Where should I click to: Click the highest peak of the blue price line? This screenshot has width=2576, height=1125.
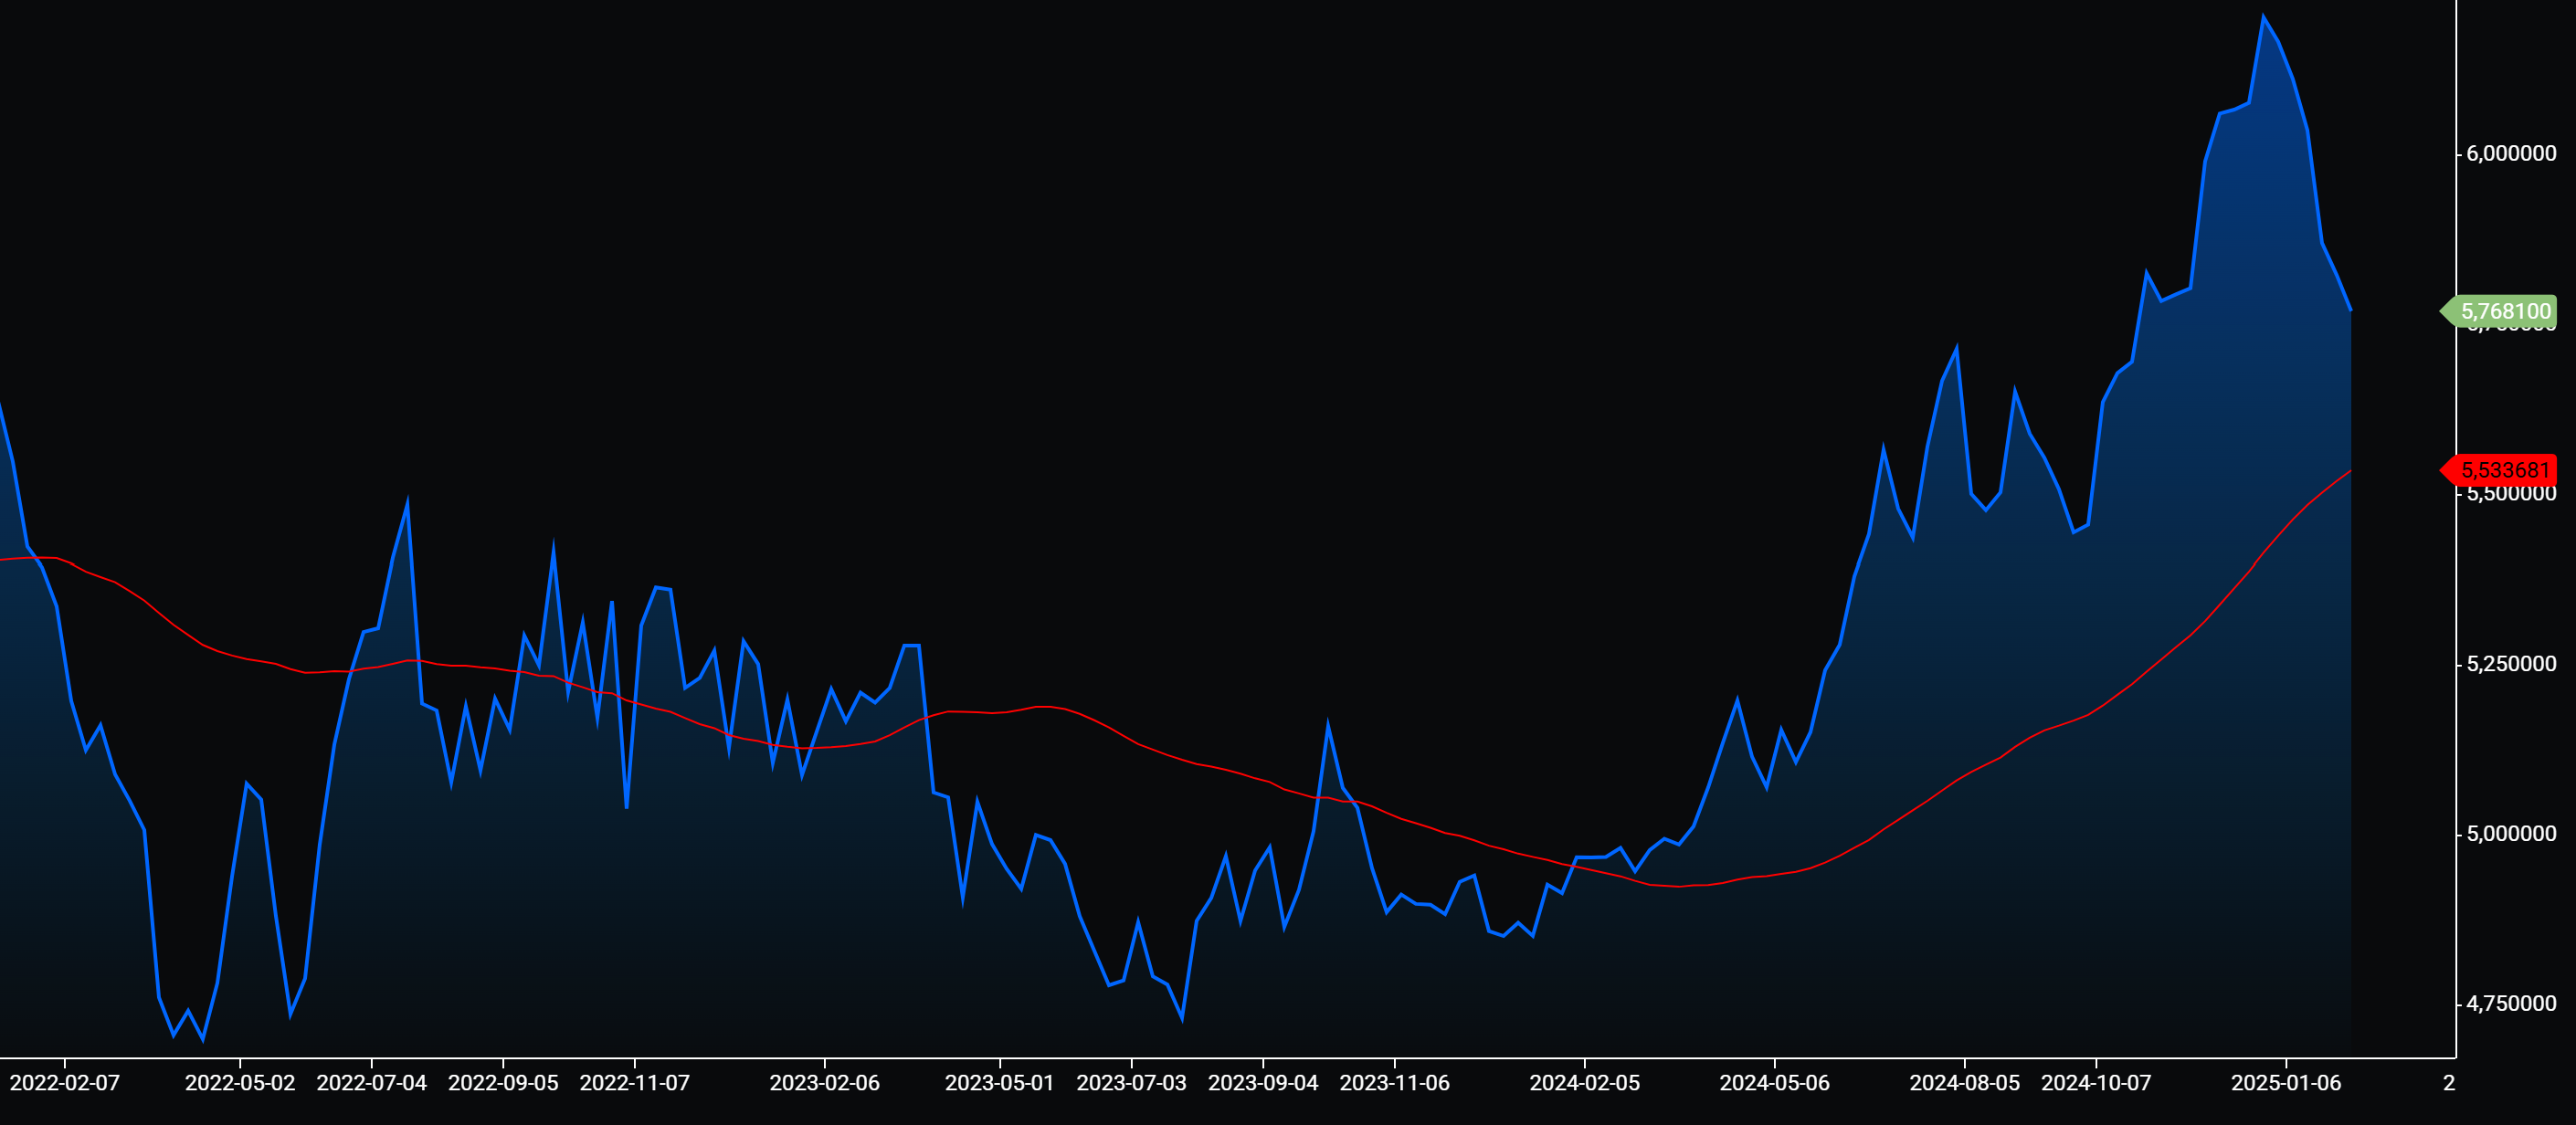tap(2264, 16)
